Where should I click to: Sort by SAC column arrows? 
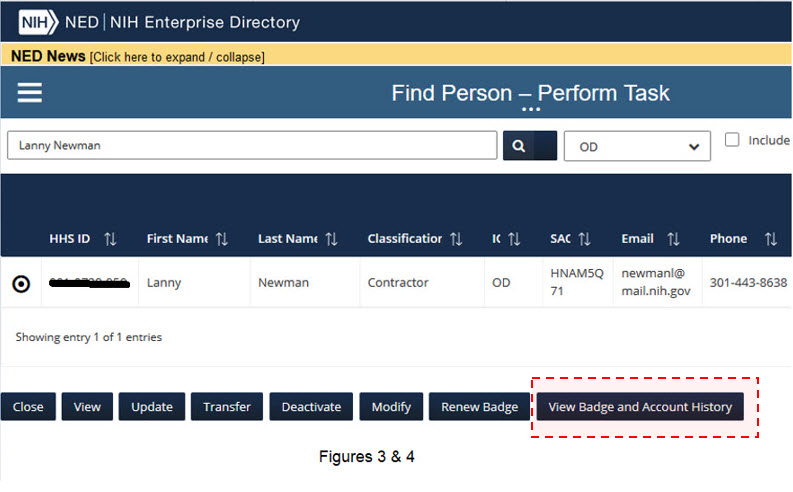click(585, 239)
